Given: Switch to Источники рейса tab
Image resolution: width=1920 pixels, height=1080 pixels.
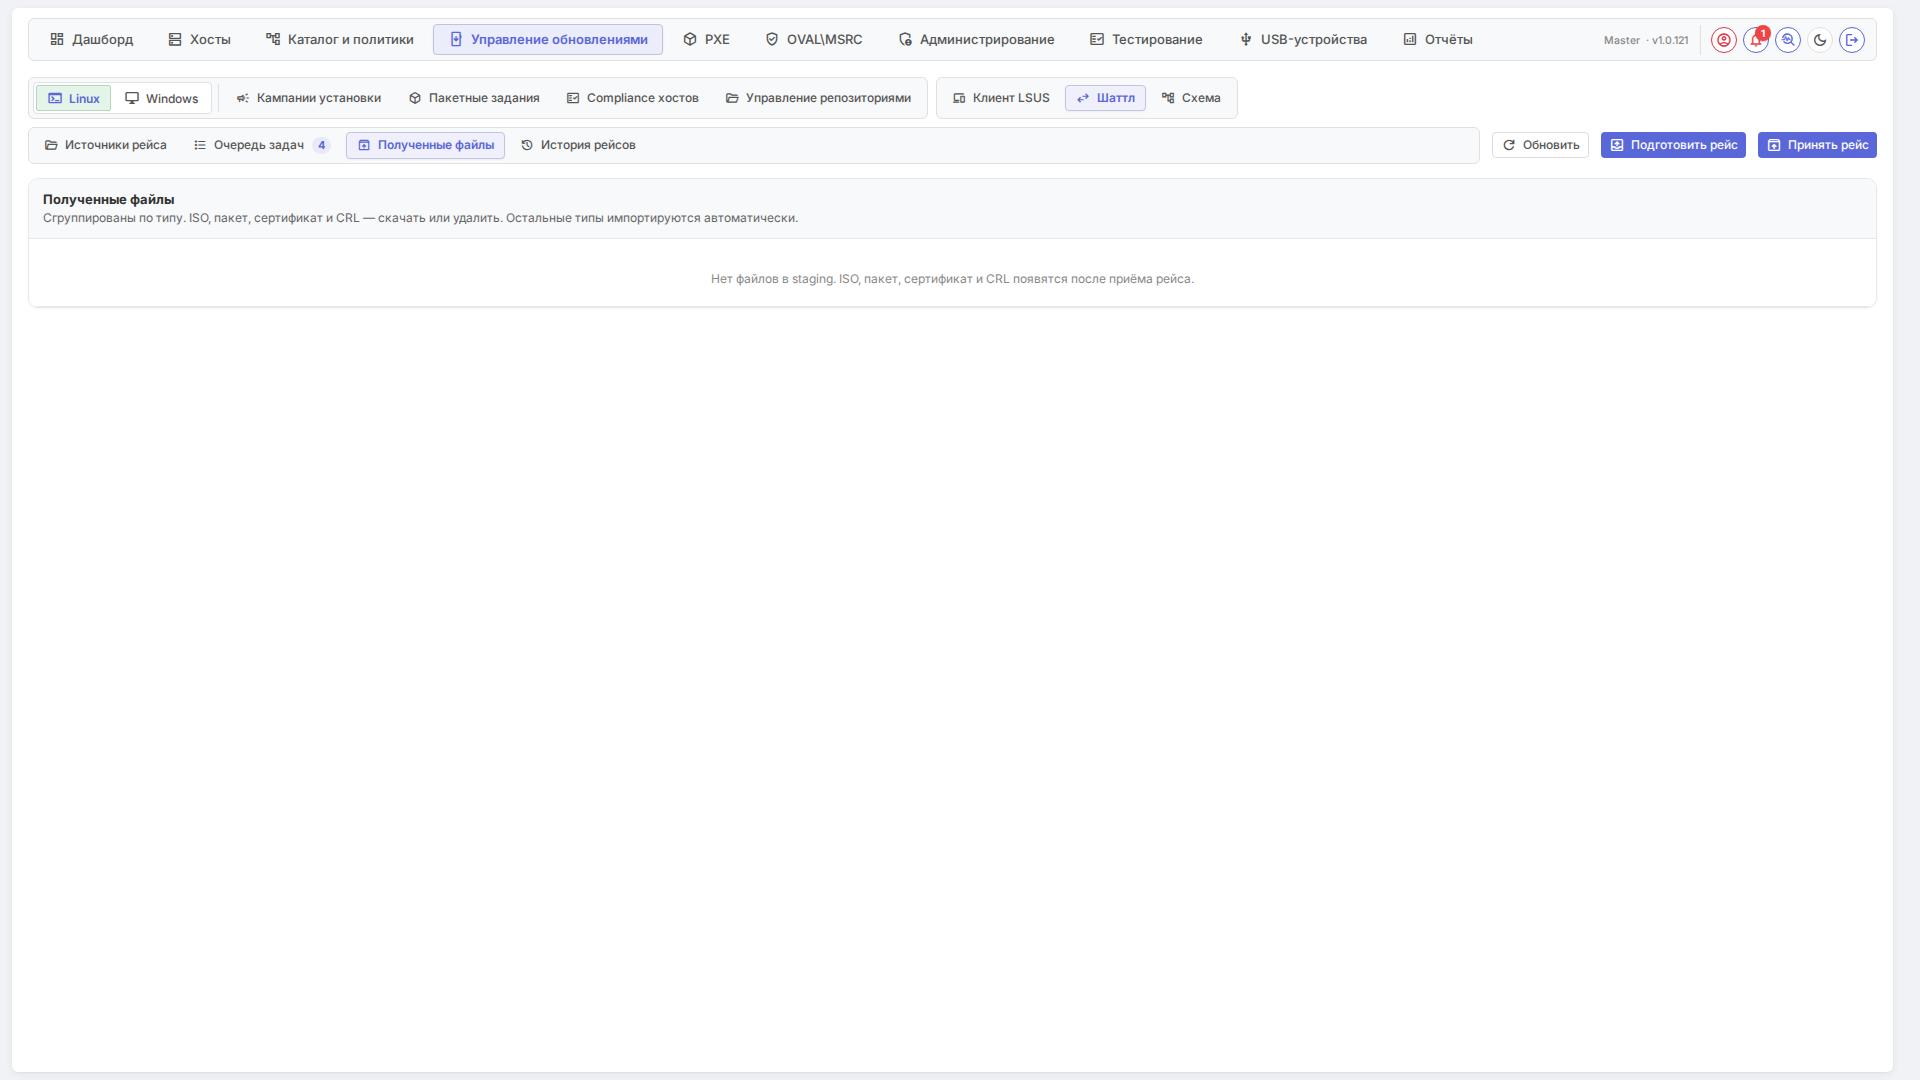Looking at the screenshot, I should pyautogui.click(x=105, y=145).
